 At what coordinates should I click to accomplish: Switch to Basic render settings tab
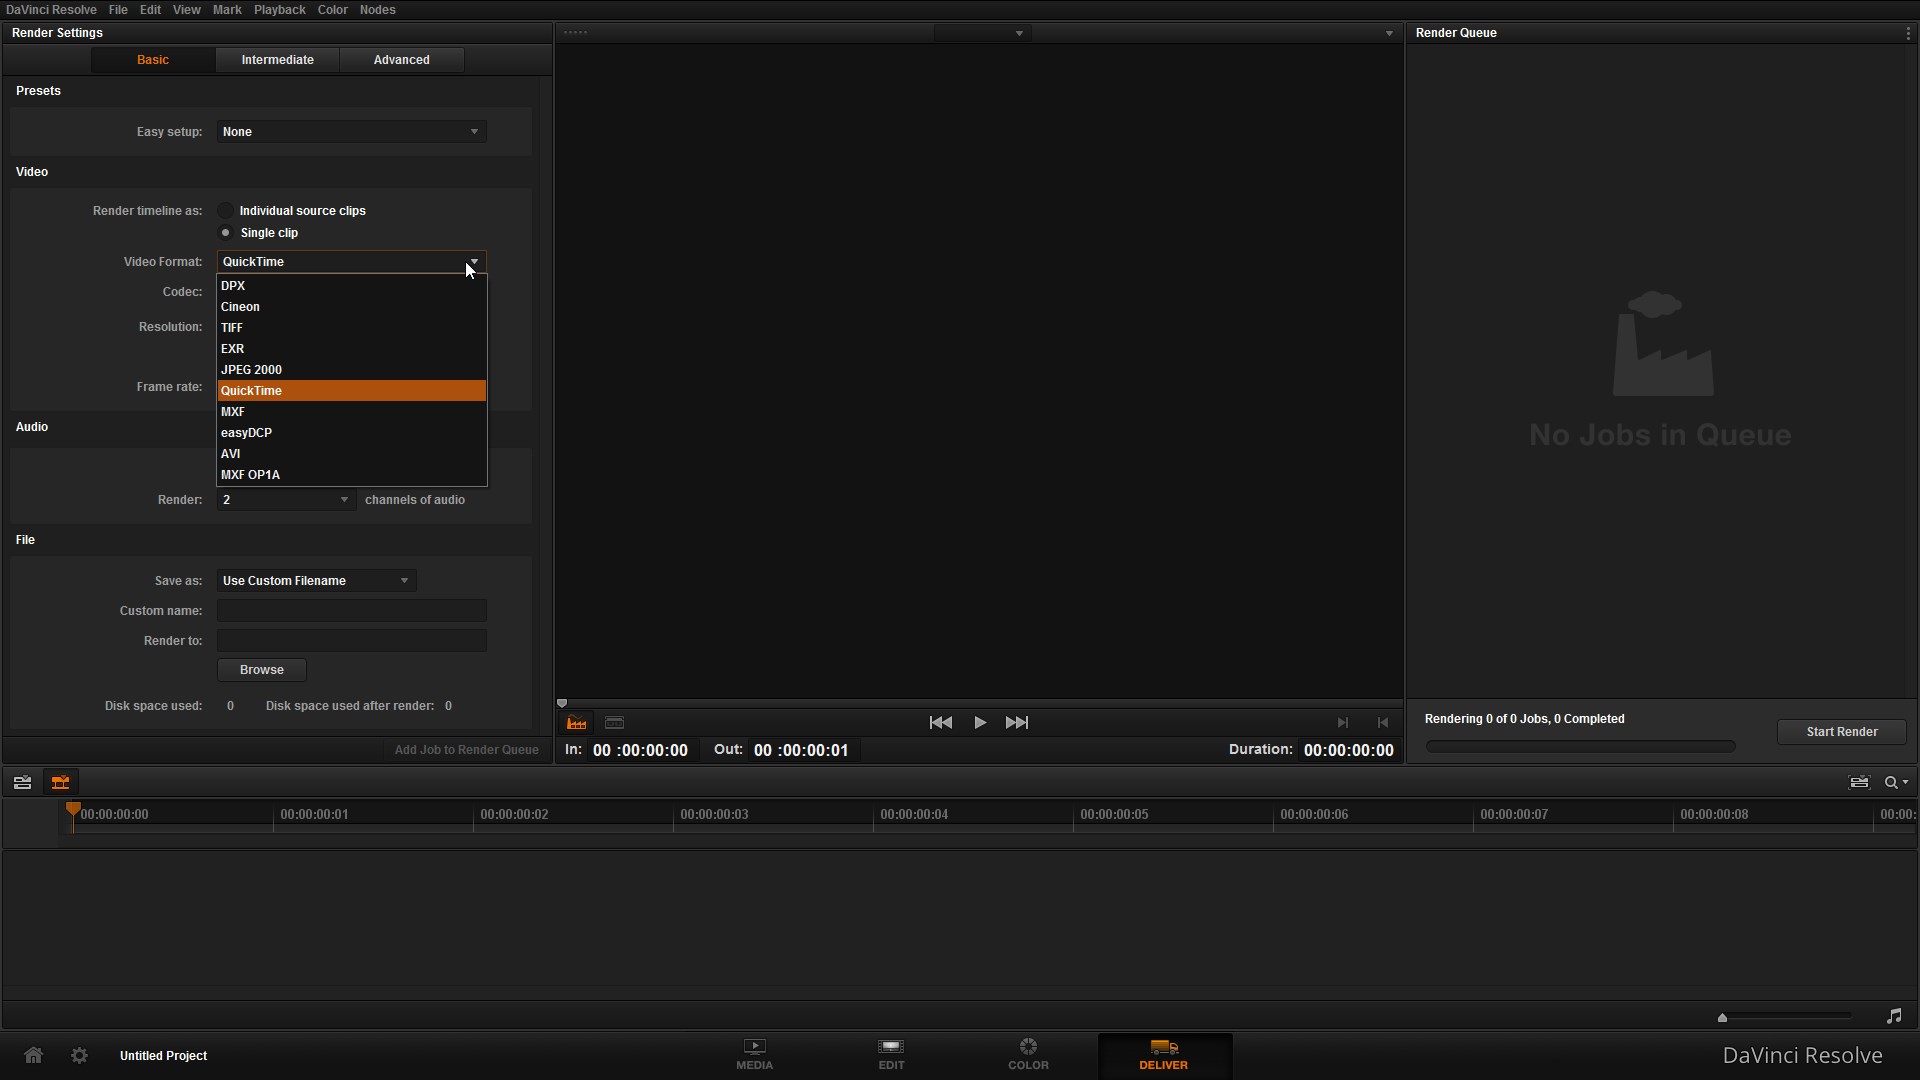click(x=153, y=60)
